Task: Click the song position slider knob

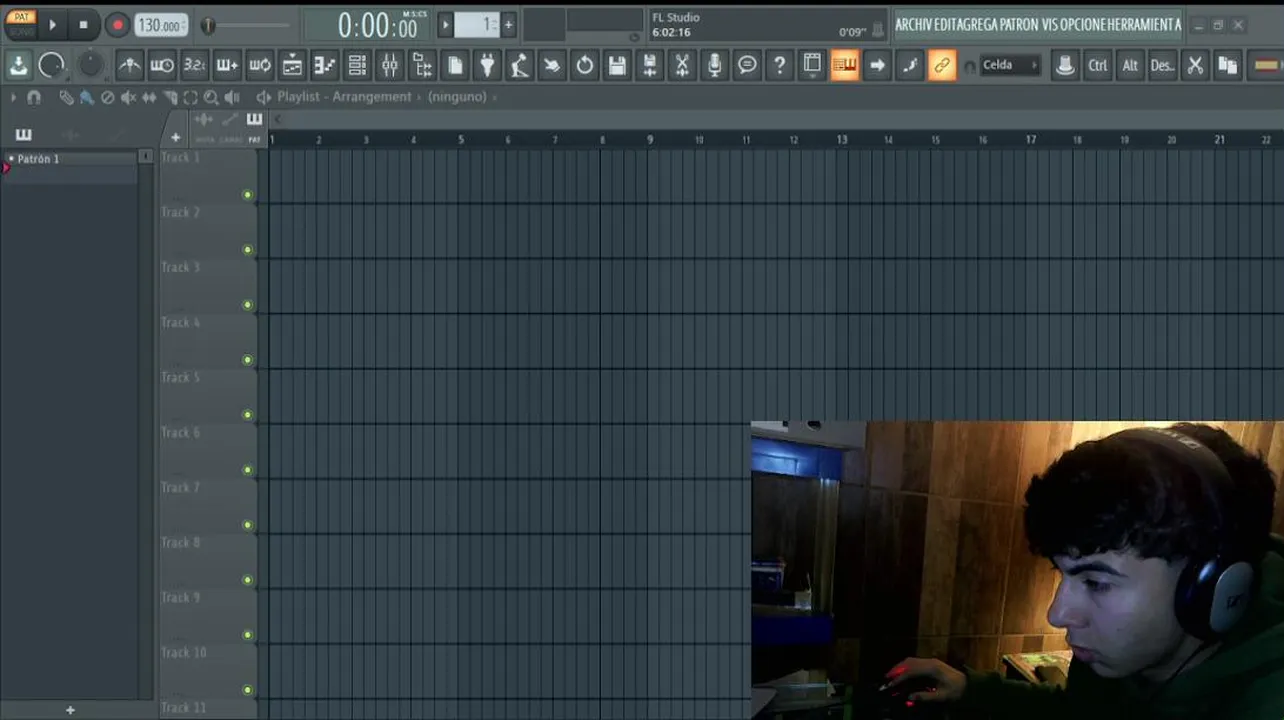Action: click(208, 25)
